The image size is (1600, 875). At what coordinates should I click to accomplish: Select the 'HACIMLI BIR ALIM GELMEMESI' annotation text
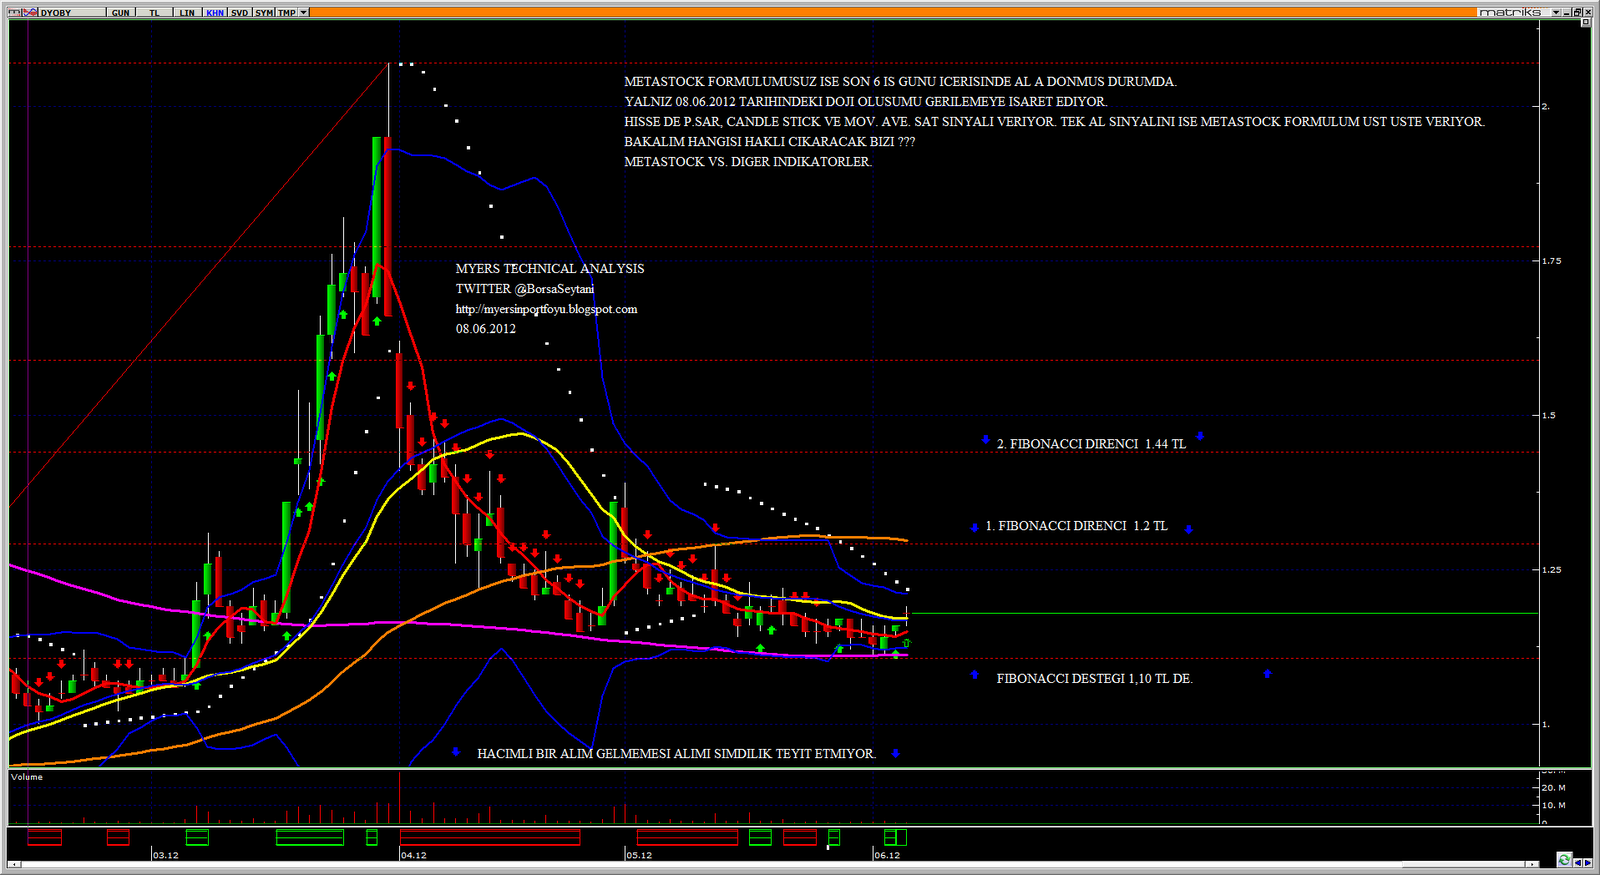tap(676, 754)
